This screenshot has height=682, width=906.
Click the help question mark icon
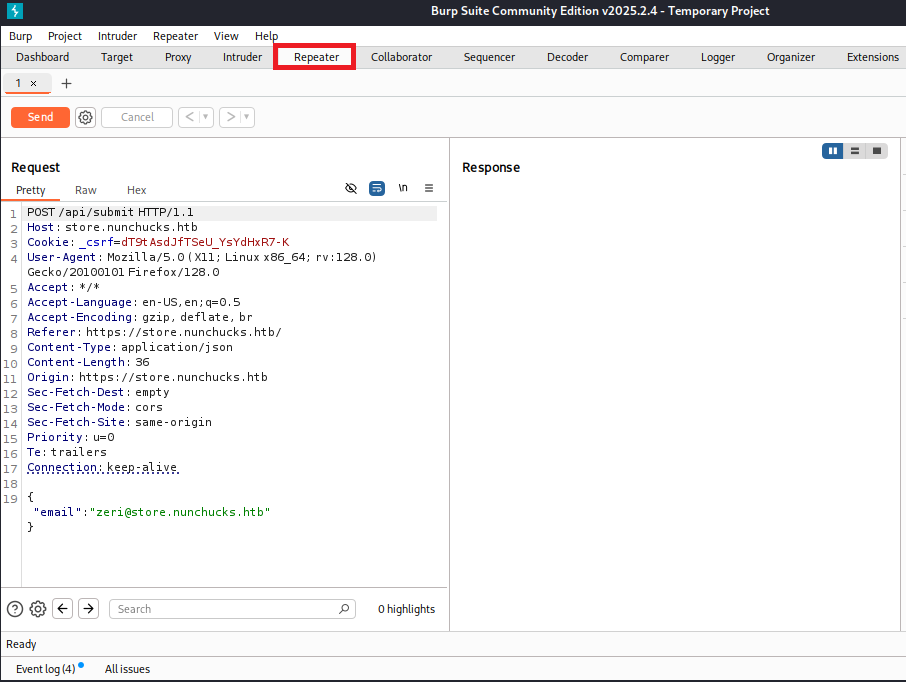15,608
